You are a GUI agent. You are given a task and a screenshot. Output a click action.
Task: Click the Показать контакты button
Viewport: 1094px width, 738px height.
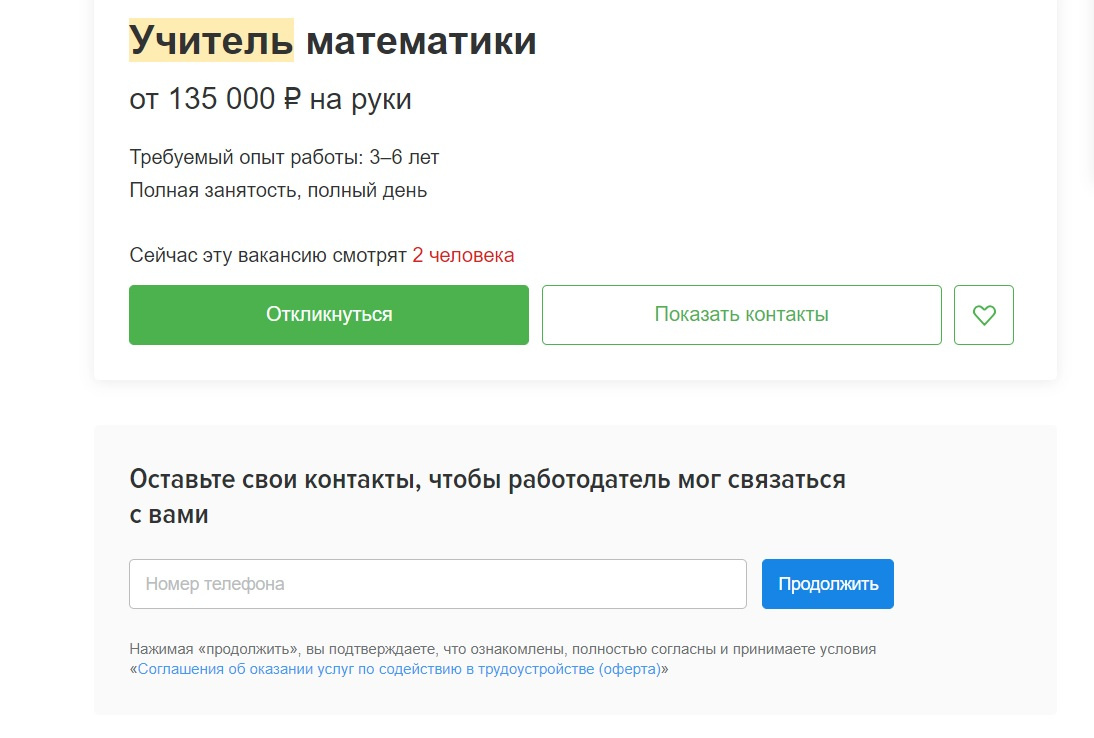point(741,315)
